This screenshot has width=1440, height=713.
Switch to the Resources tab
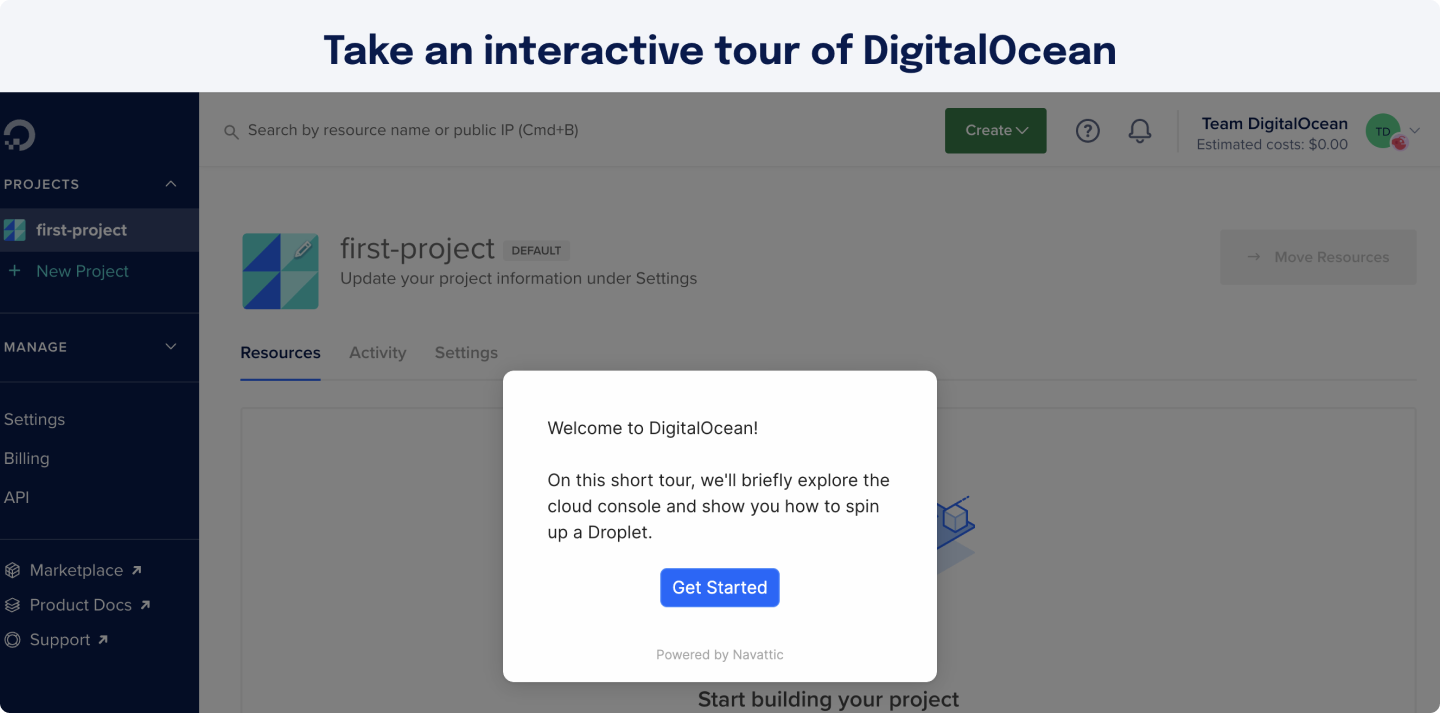tap(281, 353)
